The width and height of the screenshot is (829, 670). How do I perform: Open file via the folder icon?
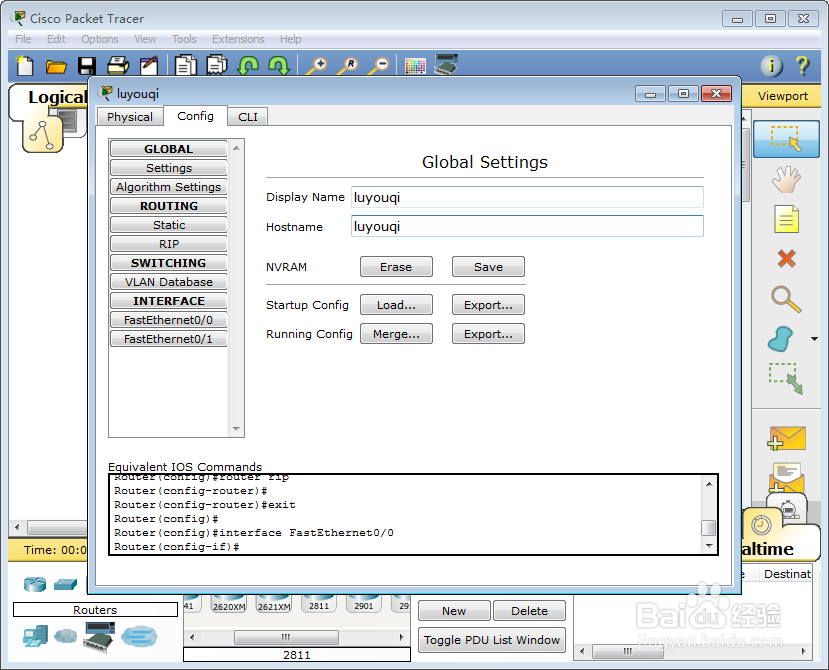point(56,66)
